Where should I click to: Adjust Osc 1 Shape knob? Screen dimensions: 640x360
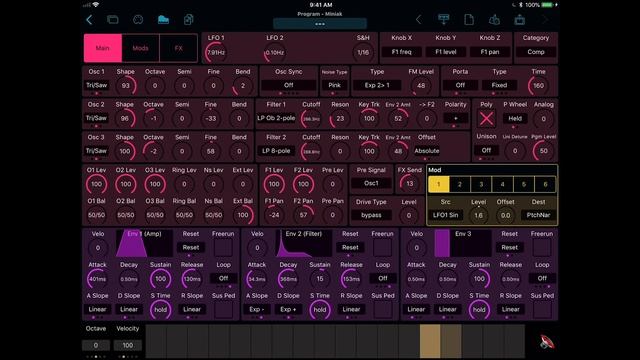pyautogui.click(x=125, y=86)
